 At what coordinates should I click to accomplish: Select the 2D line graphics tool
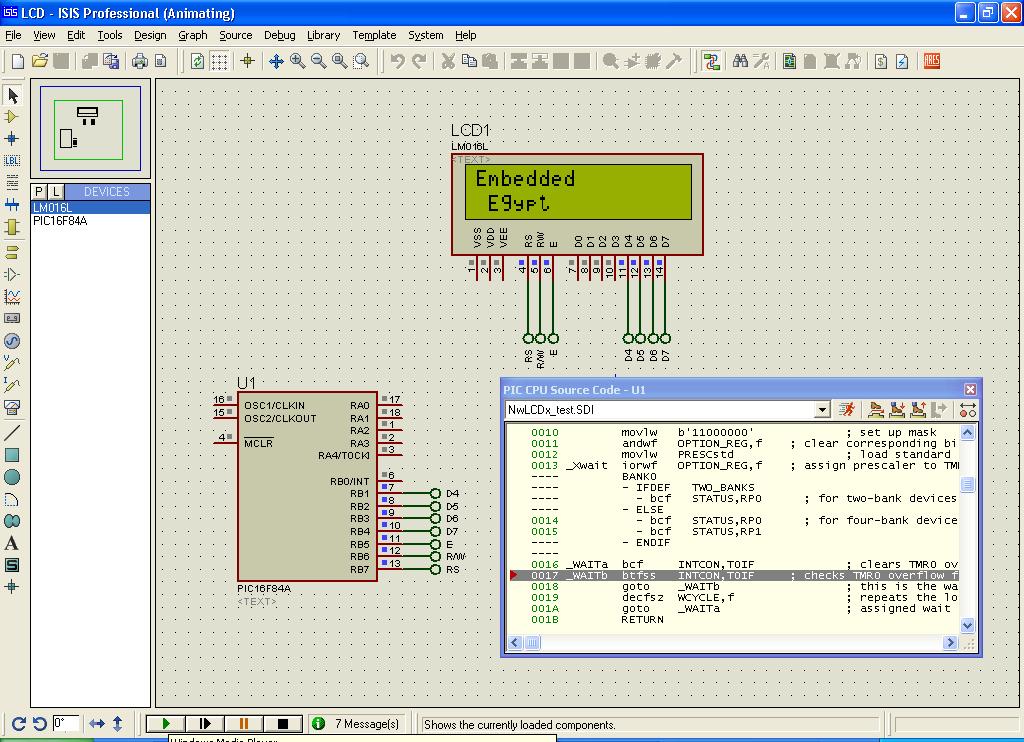(12, 432)
